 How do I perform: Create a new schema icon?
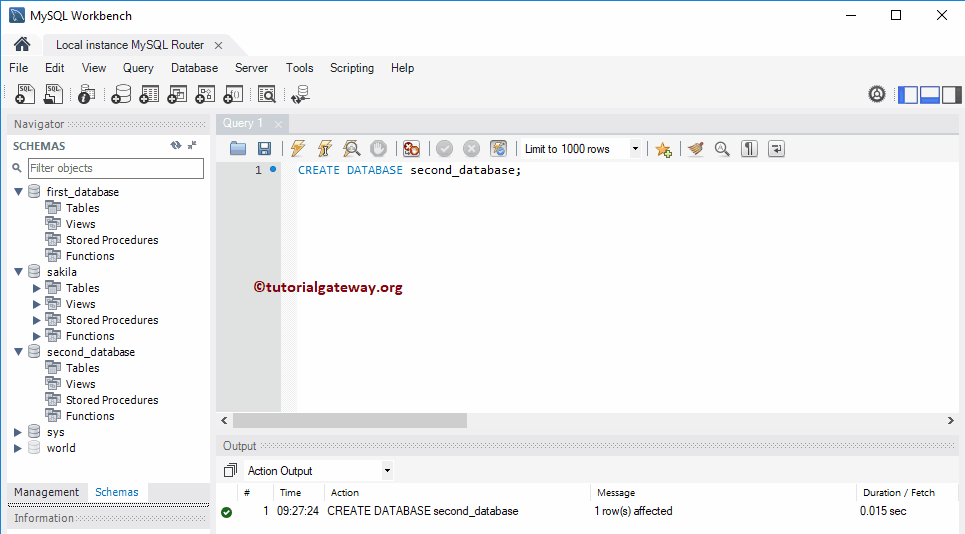(x=121, y=94)
